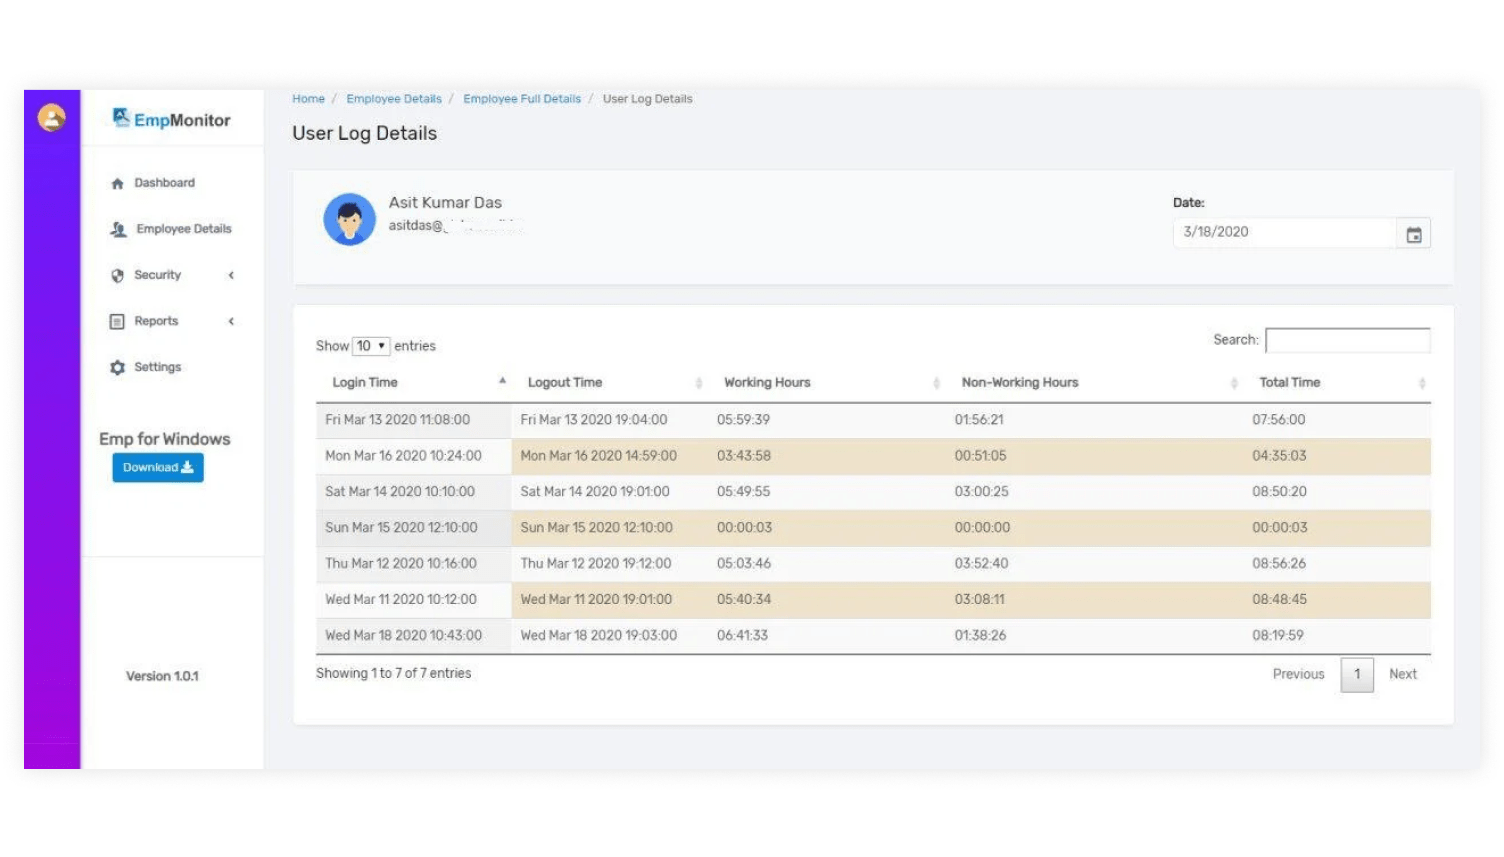1504x857 pixels.
Task: Click Next in the table pagination
Action: click(1402, 674)
